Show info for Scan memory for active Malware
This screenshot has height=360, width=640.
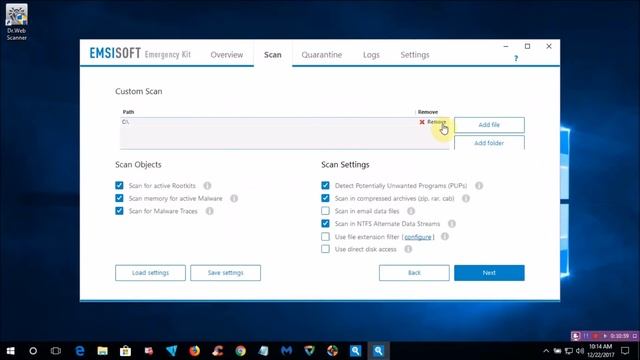234,198
